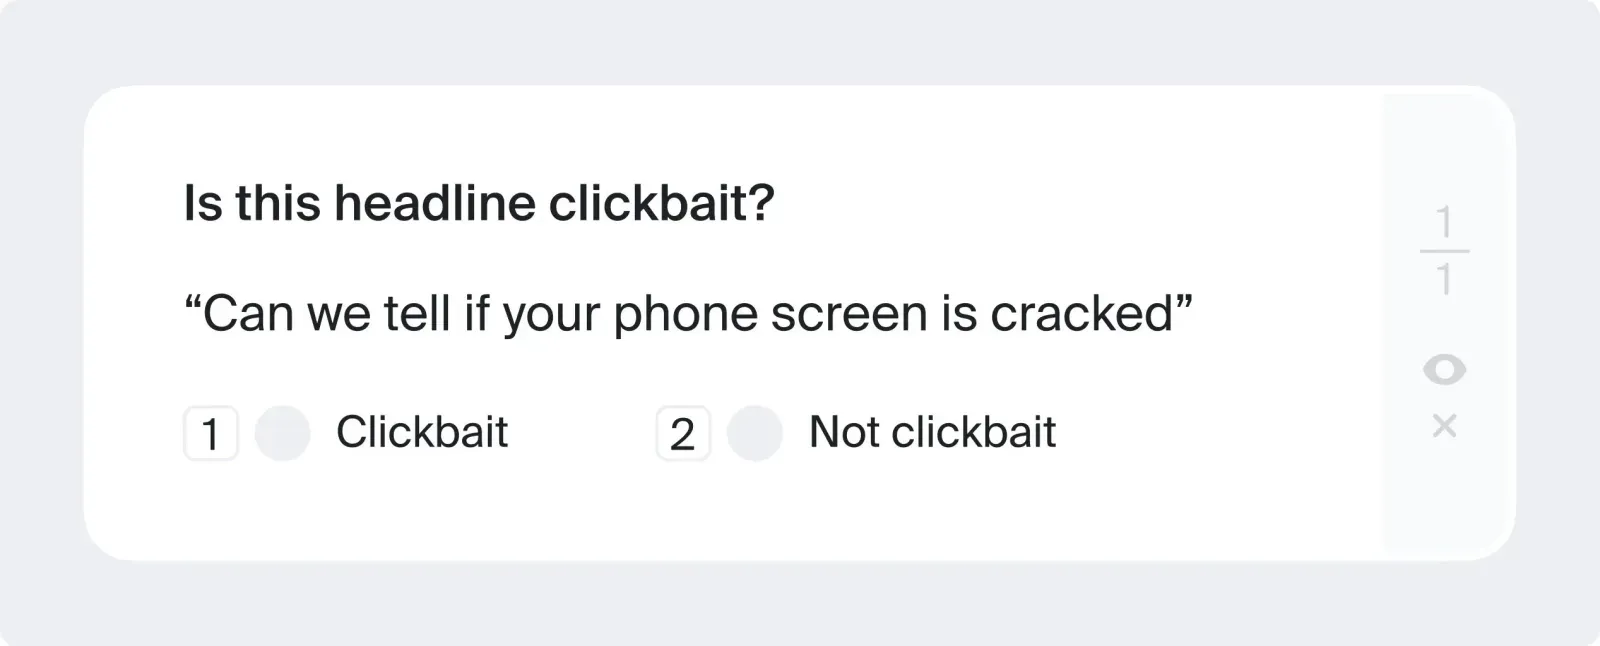Select the Not clickbait radio button
This screenshot has width=1600, height=646.
(754, 433)
